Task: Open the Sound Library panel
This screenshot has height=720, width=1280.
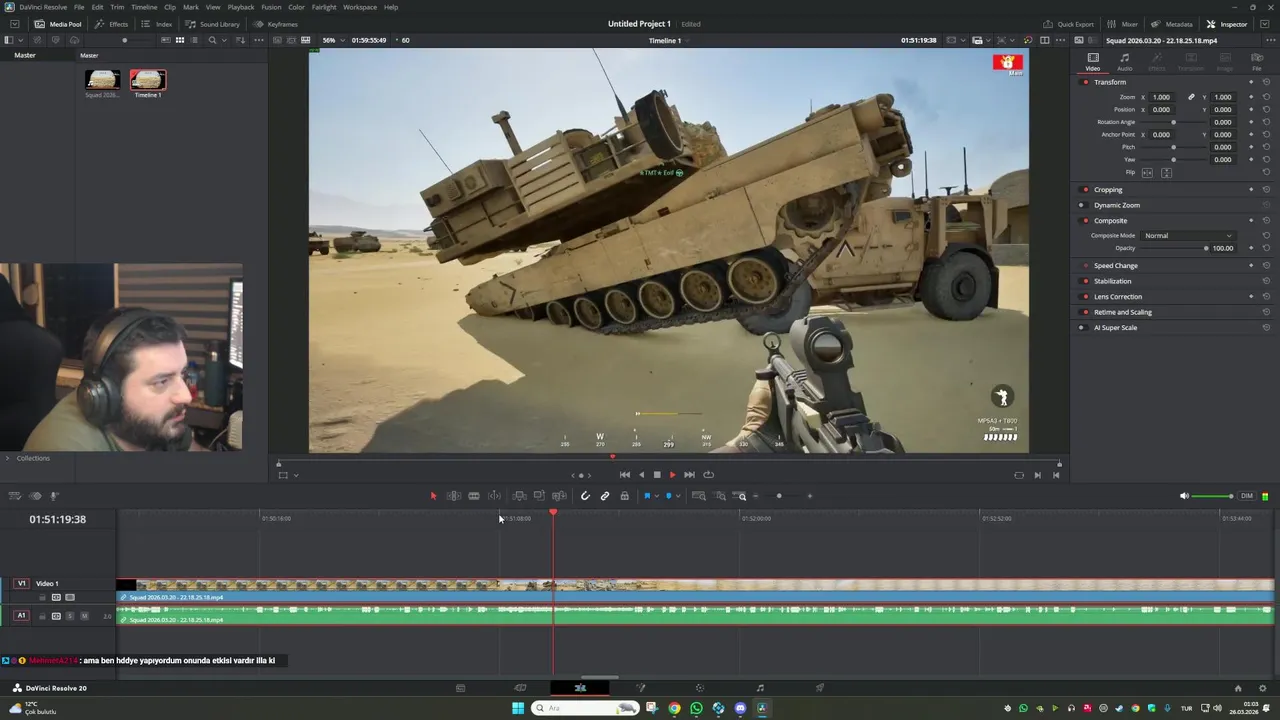Action: tap(213, 24)
